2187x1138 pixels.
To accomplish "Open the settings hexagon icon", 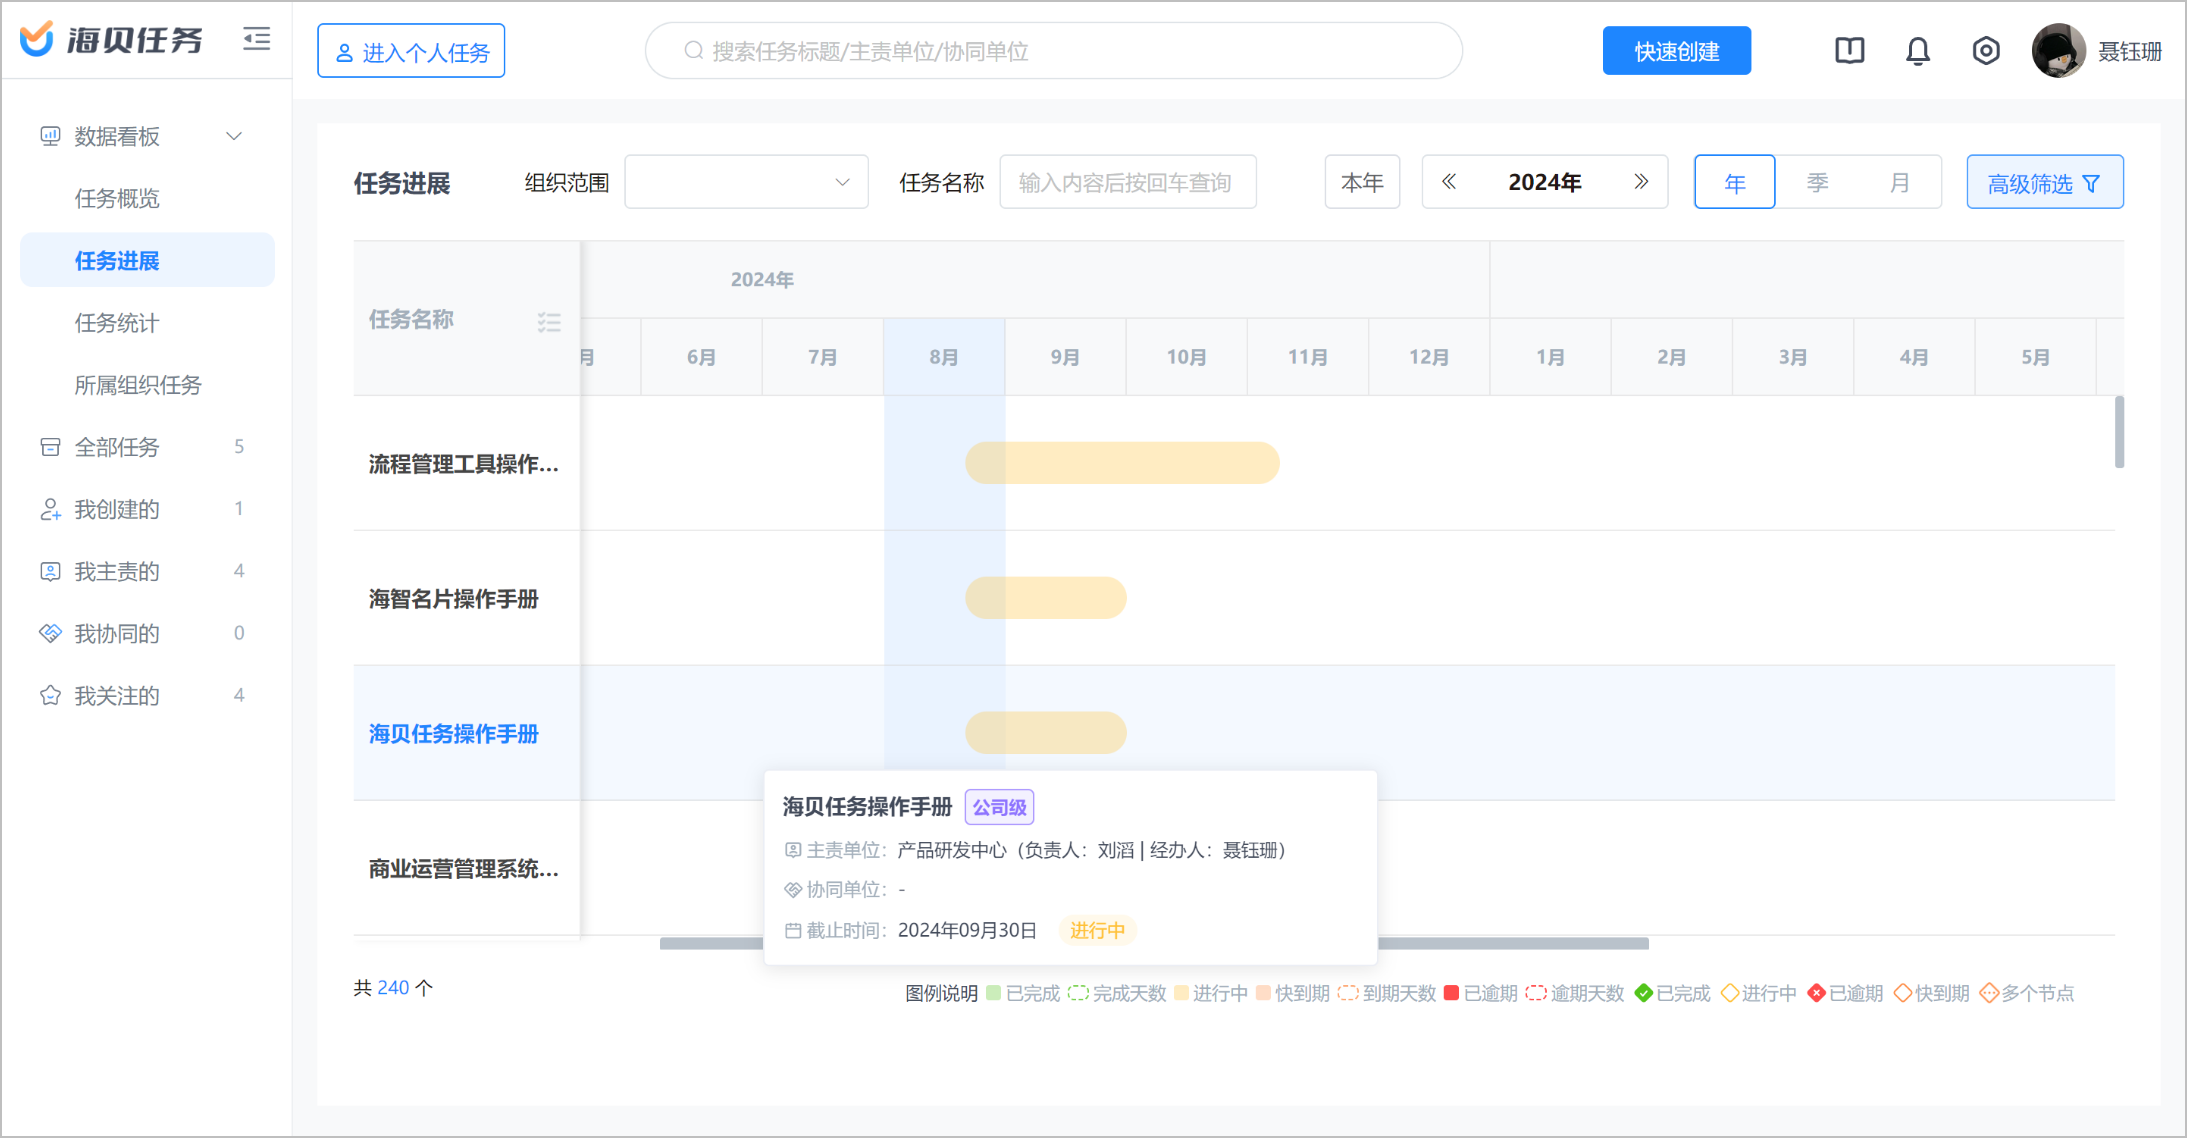I will (x=1985, y=51).
